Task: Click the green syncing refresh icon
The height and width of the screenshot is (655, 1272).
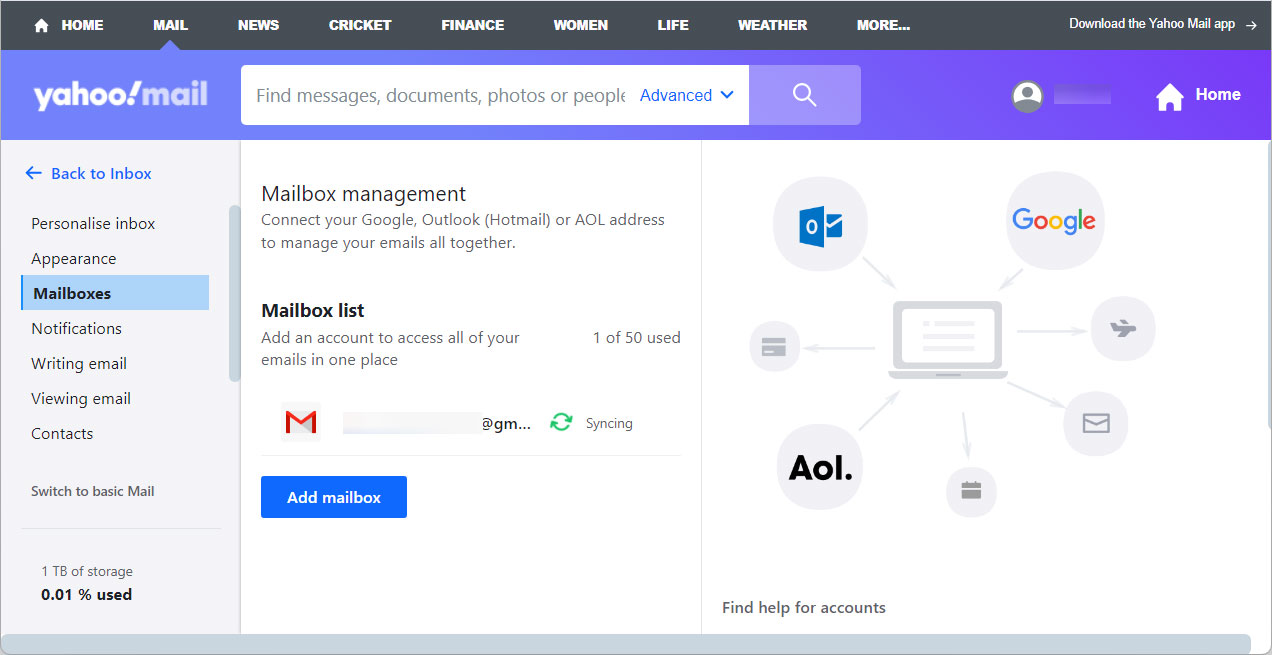Action: (561, 422)
